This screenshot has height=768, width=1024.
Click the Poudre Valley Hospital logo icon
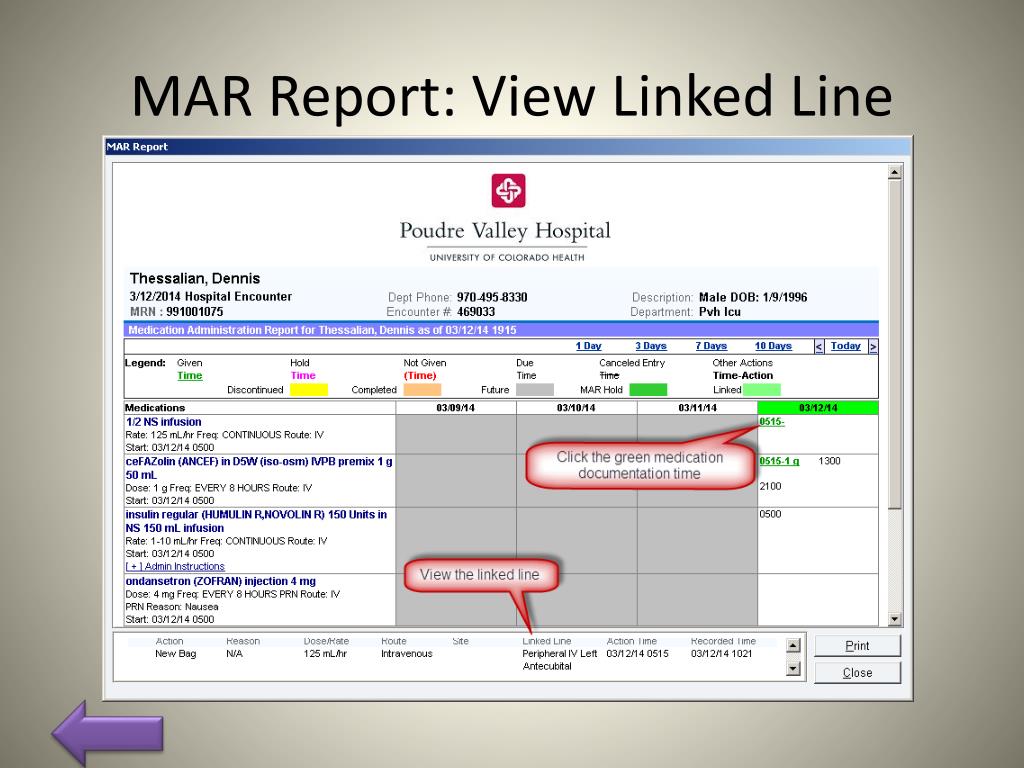508,191
